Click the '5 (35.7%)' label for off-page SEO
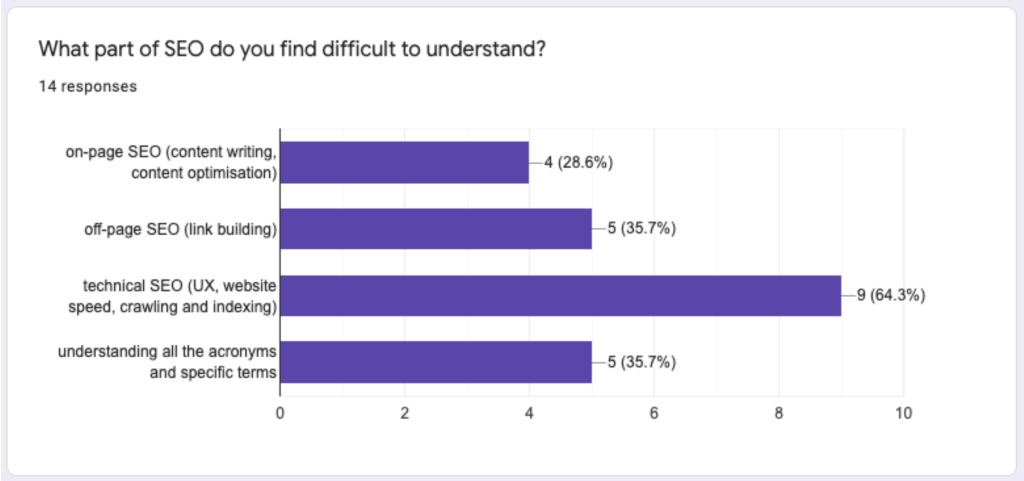The image size is (1024, 481). pyautogui.click(x=641, y=229)
